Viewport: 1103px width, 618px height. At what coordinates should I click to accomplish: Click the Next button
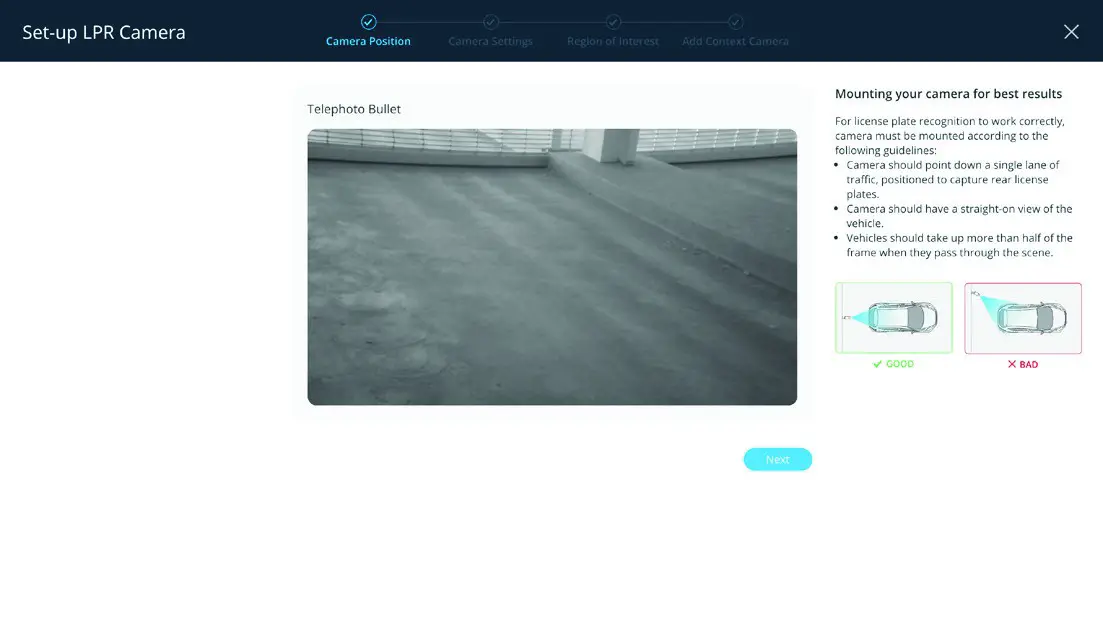[x=777, y=459]
